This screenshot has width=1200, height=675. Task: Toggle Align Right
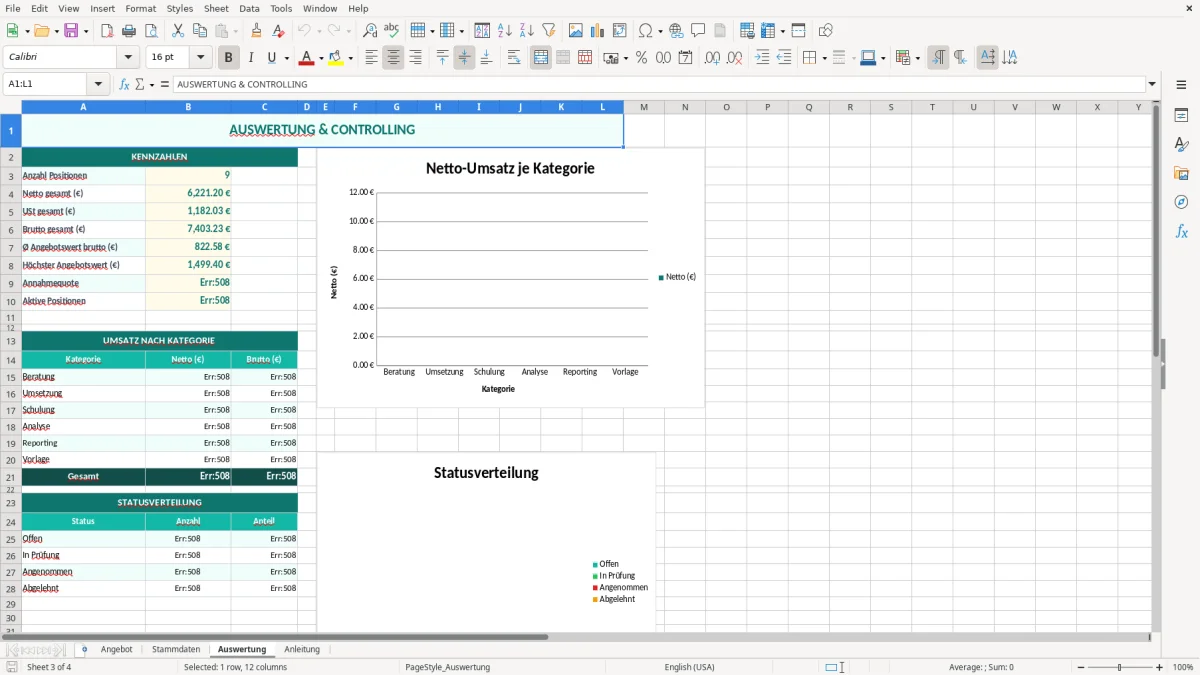point(415,58)
